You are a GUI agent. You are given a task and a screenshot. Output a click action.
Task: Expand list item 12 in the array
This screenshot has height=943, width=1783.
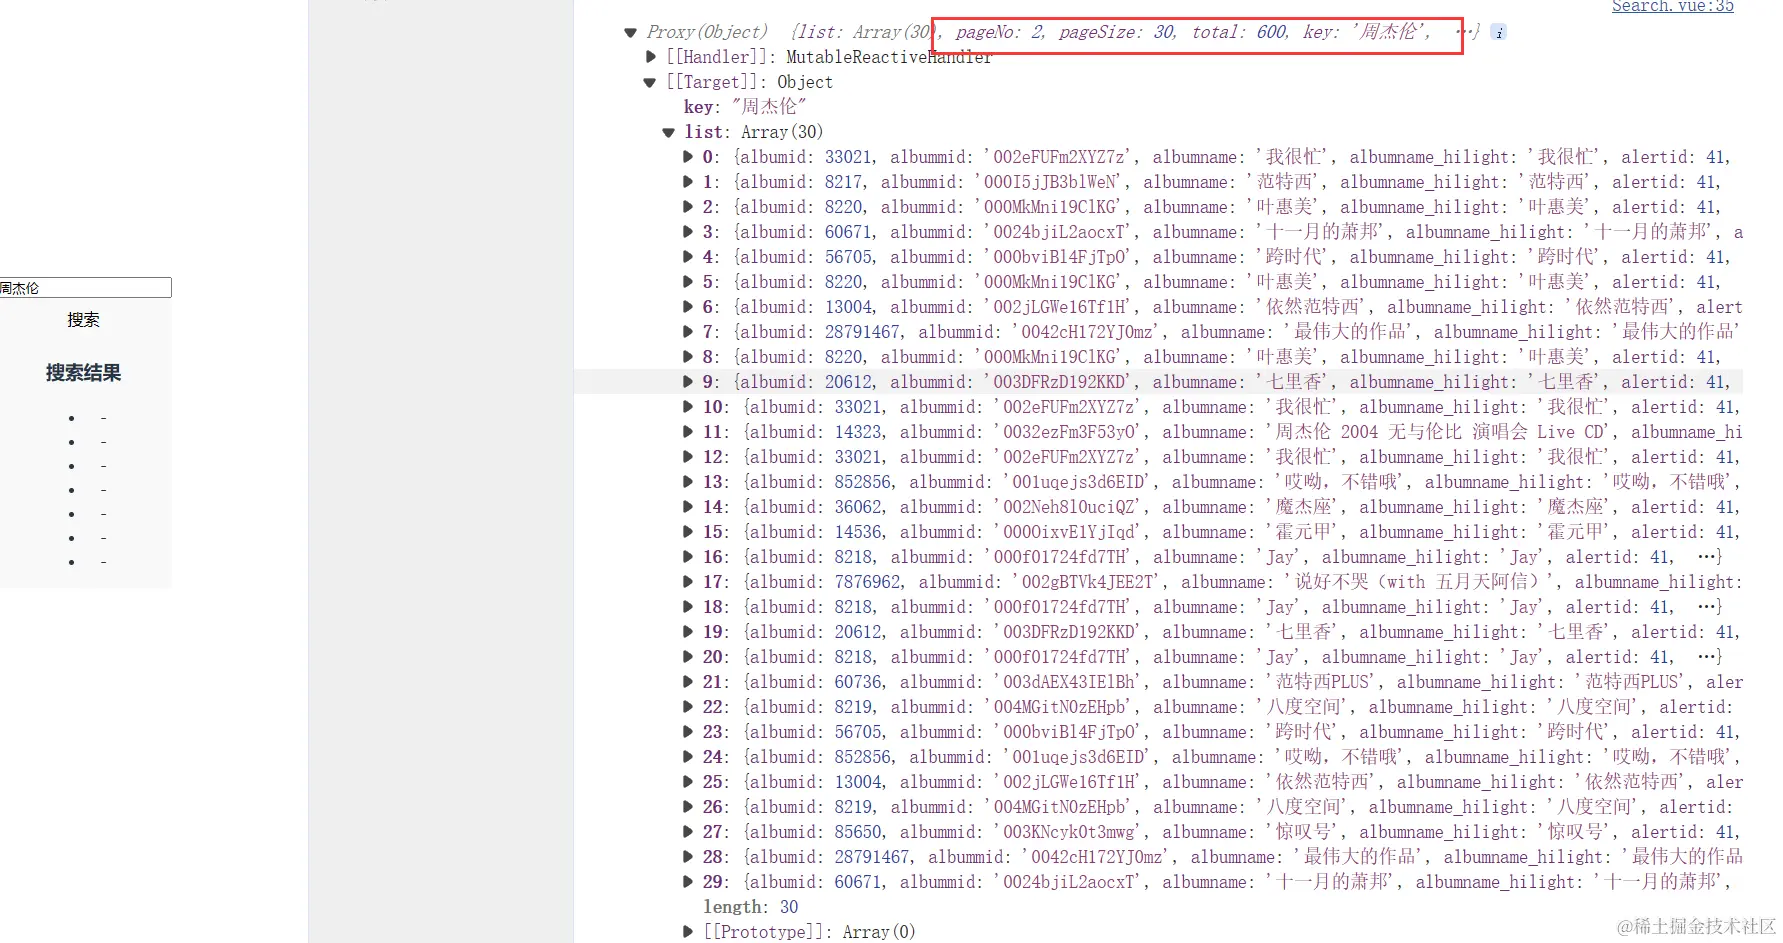point(688,457)
